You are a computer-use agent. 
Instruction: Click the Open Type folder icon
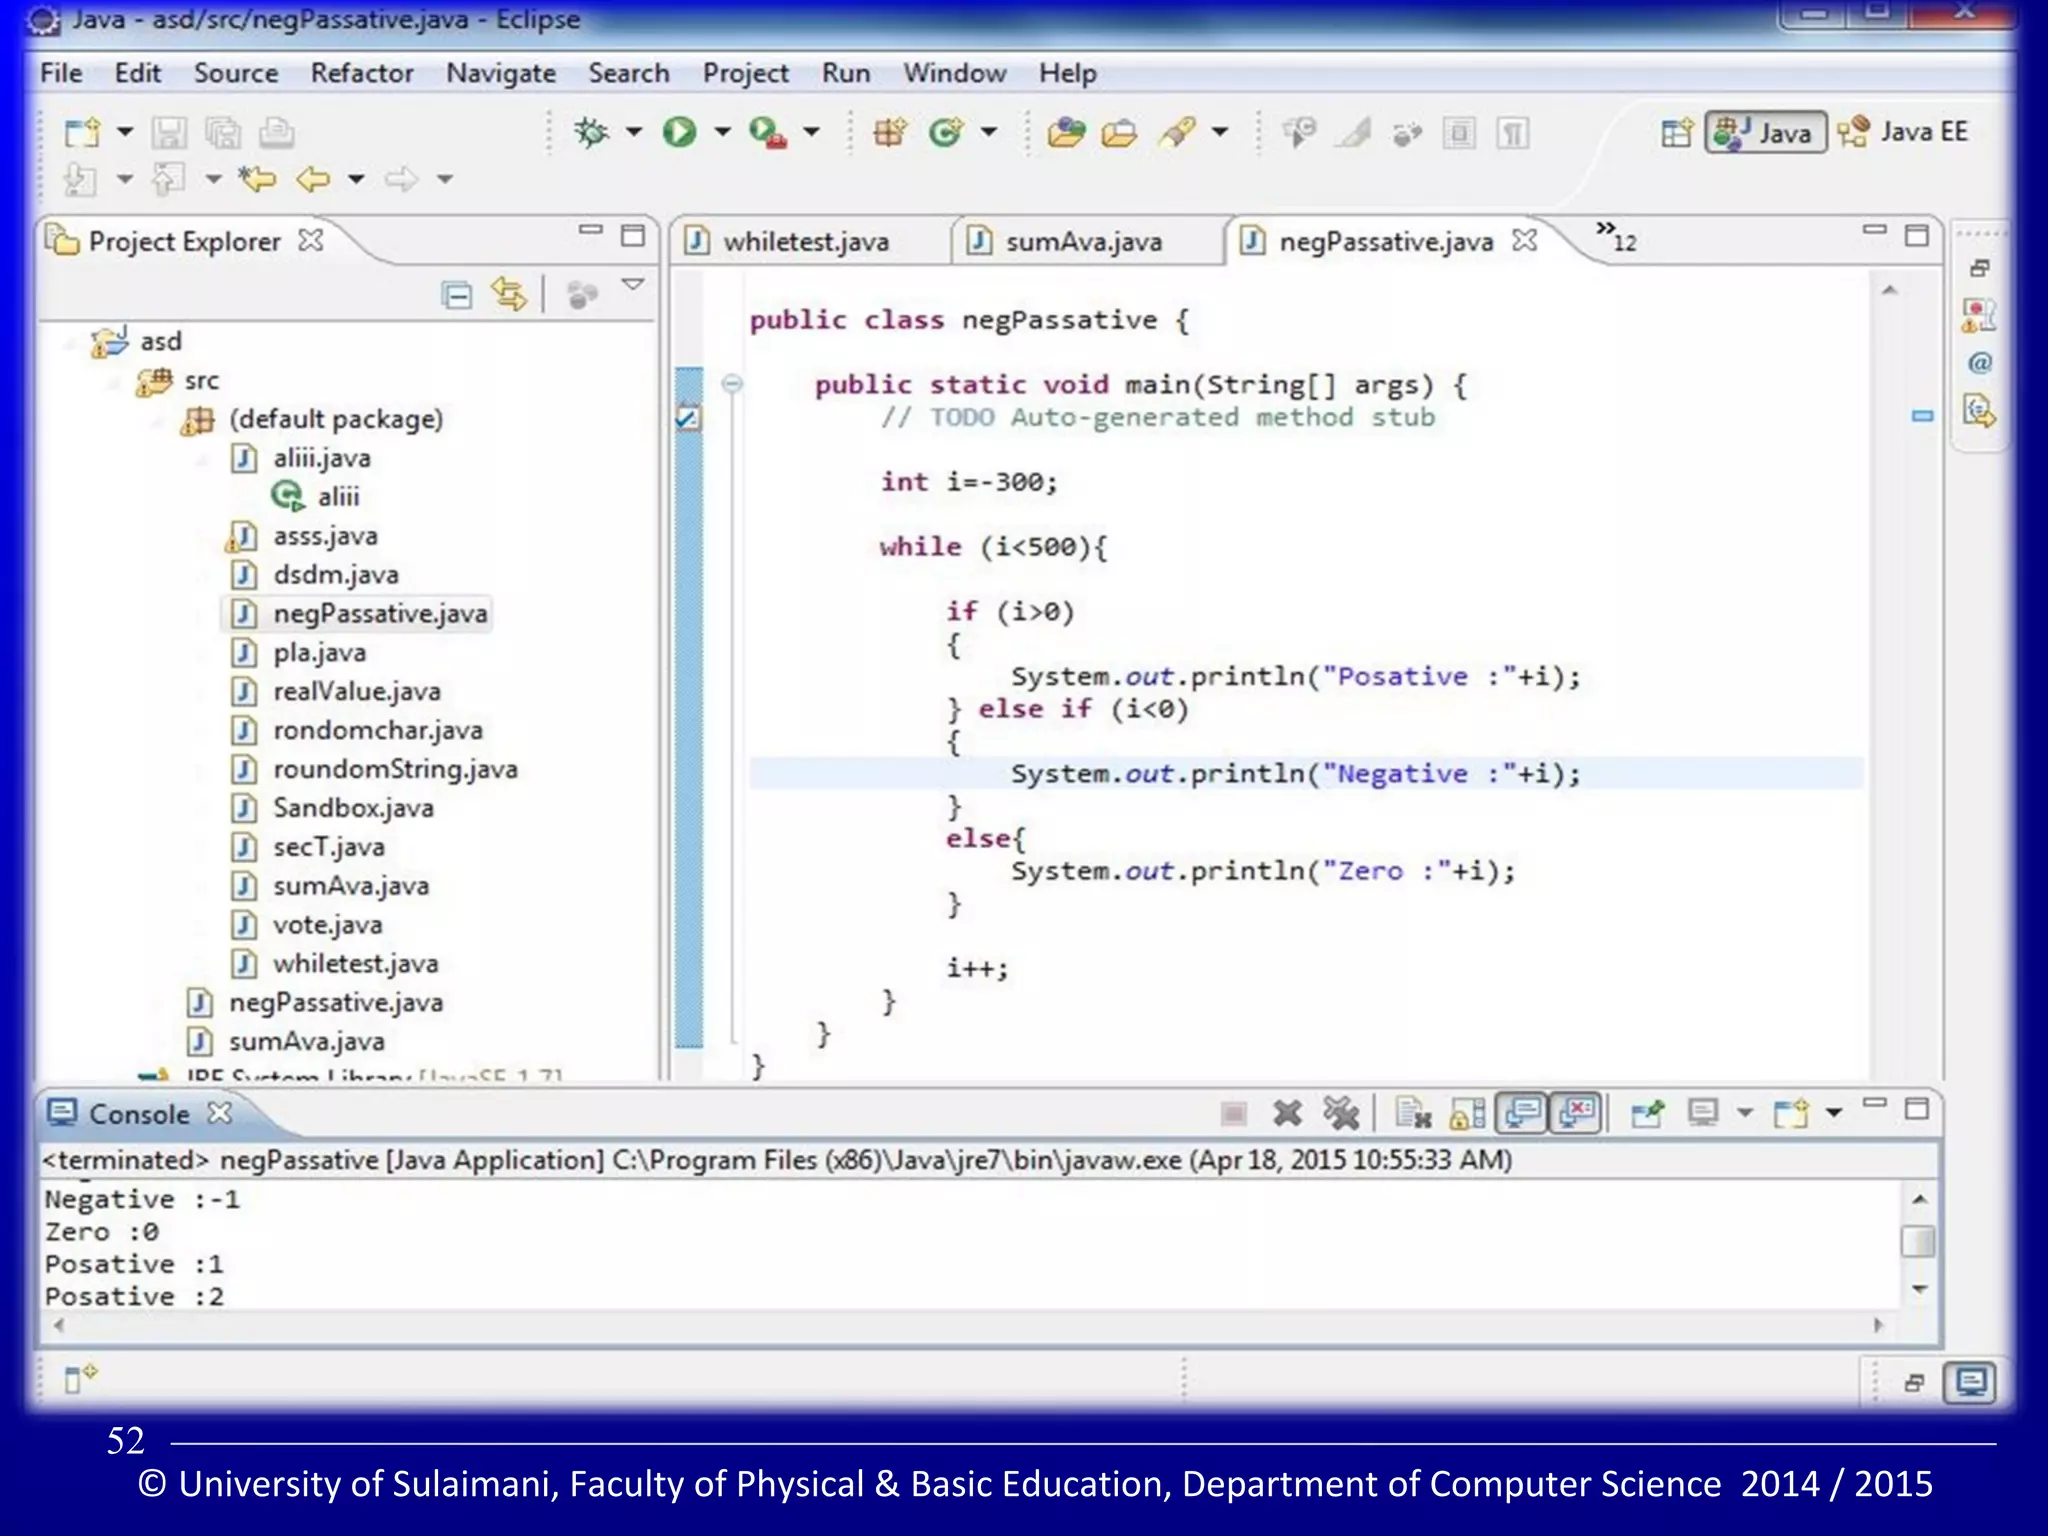click(x=1066, y=133)
